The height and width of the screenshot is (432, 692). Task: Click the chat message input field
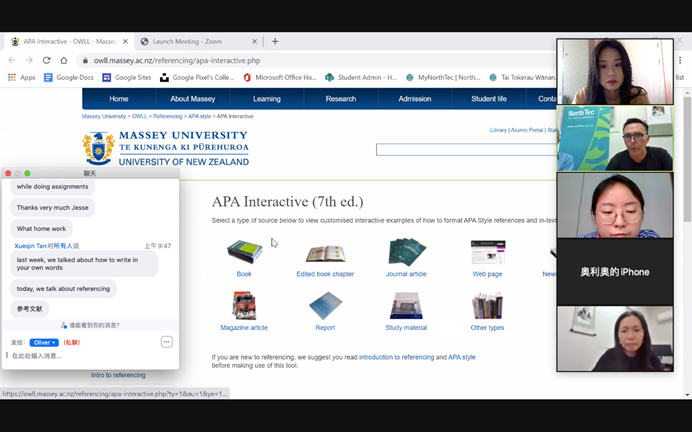point(90,356)
